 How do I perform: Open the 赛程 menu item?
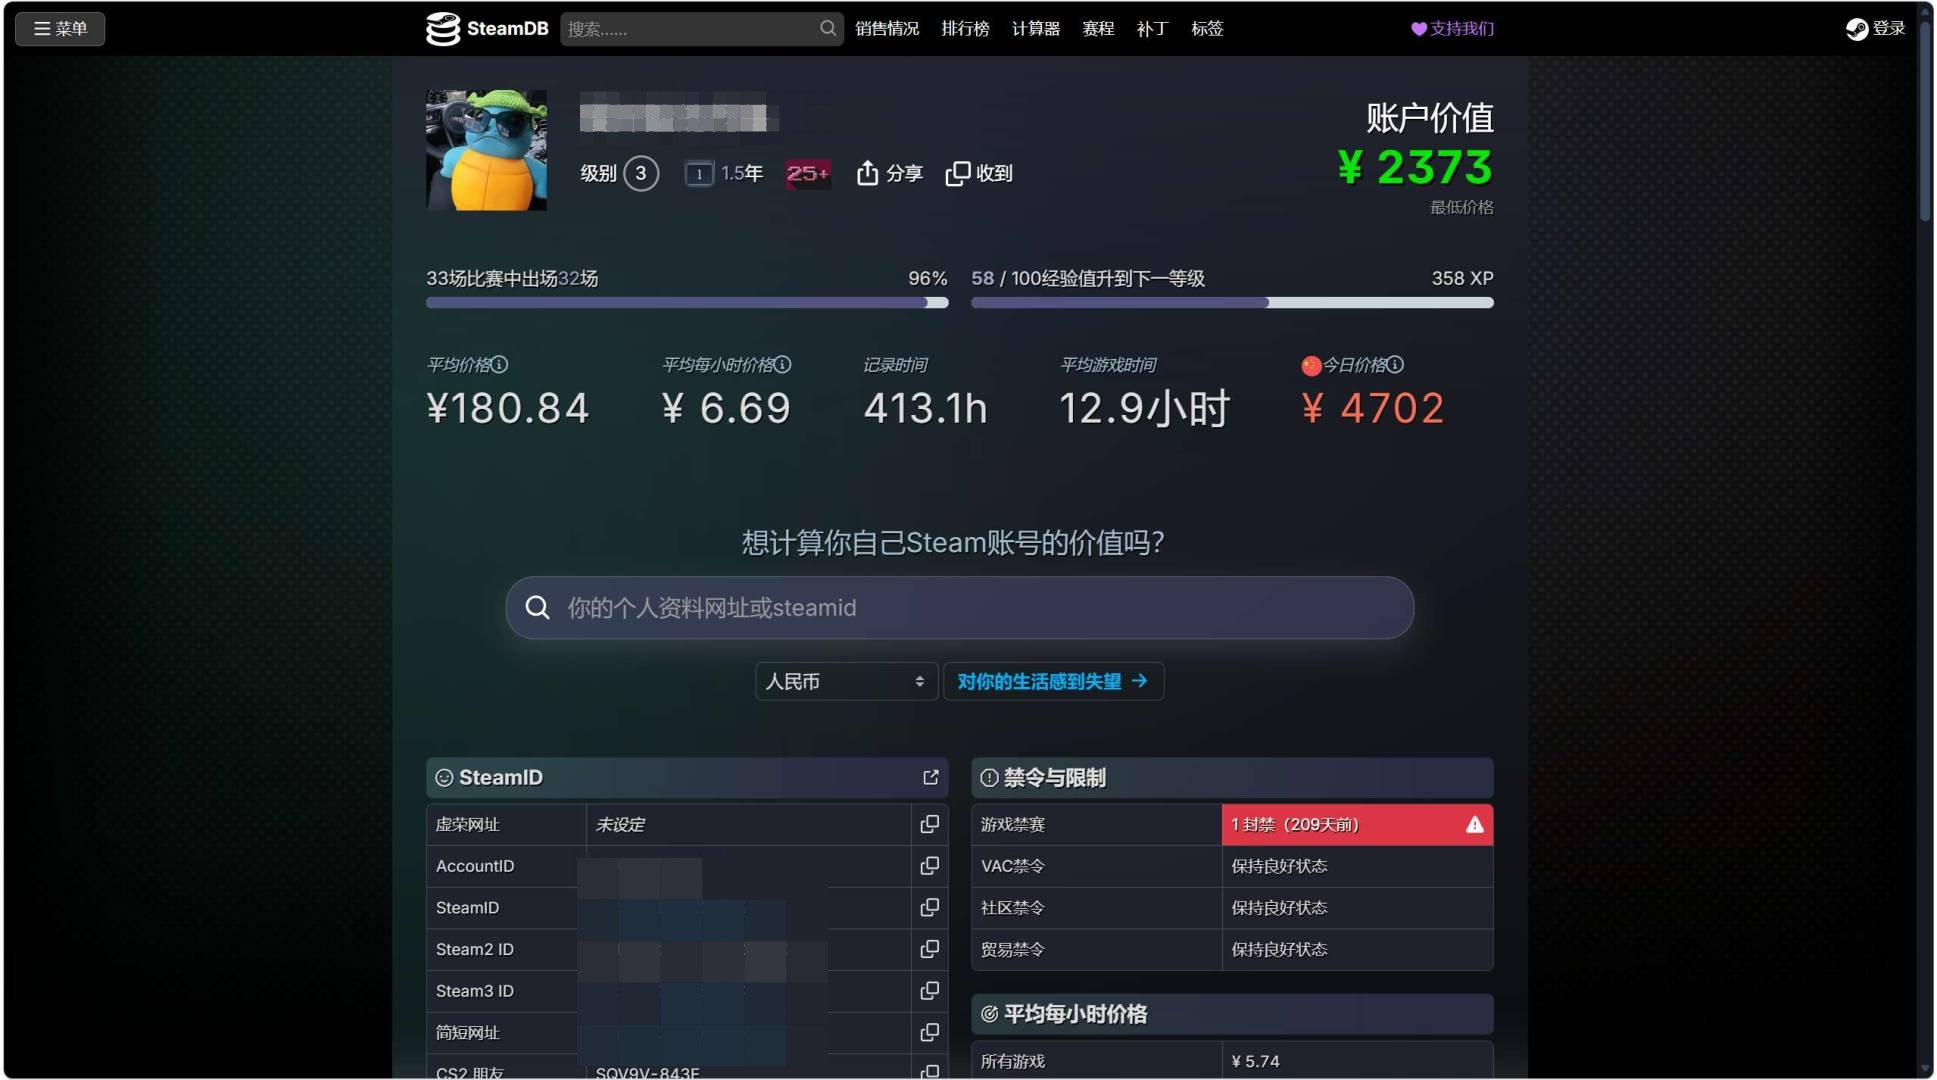[x=1098, y=29]
